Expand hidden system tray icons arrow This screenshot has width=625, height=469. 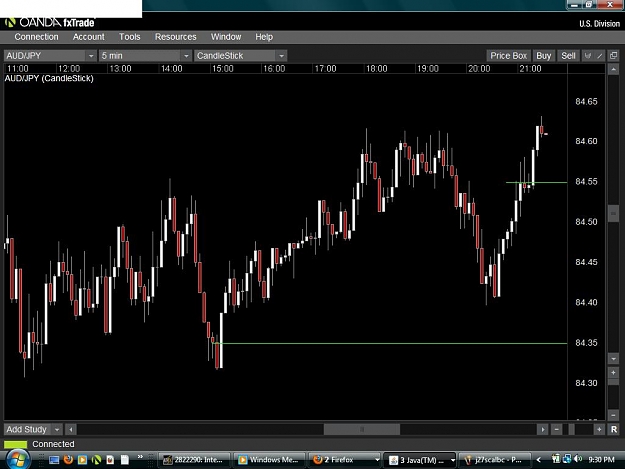pos(539,460)
